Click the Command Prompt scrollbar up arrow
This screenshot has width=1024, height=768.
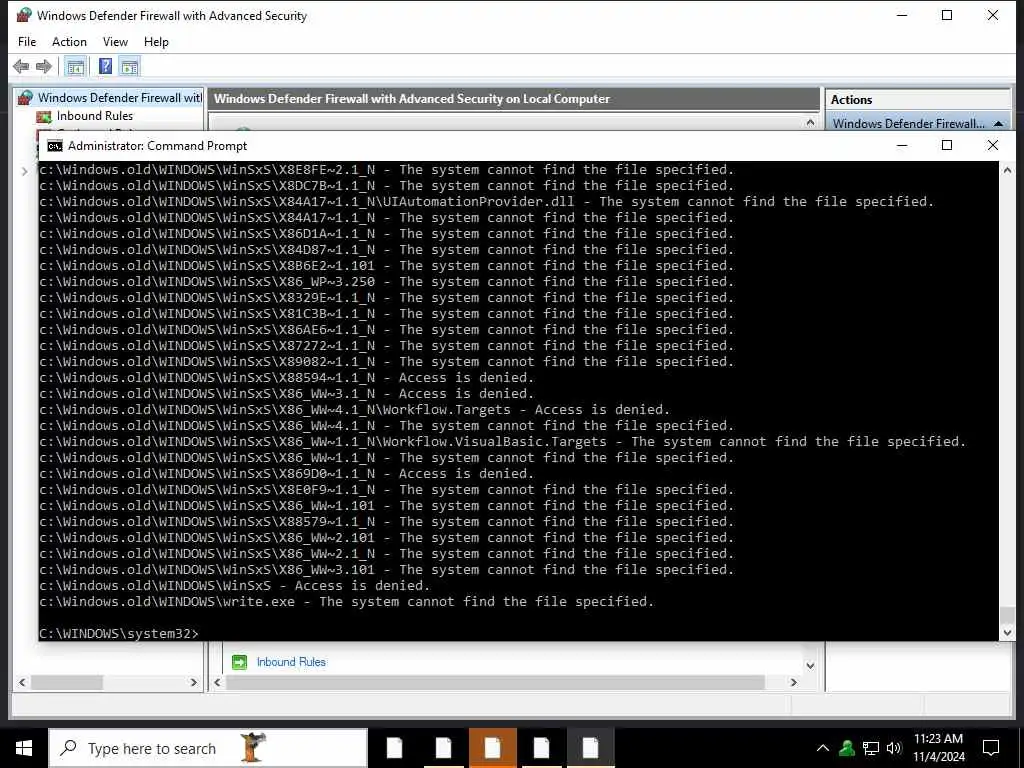pos(1007,170)
